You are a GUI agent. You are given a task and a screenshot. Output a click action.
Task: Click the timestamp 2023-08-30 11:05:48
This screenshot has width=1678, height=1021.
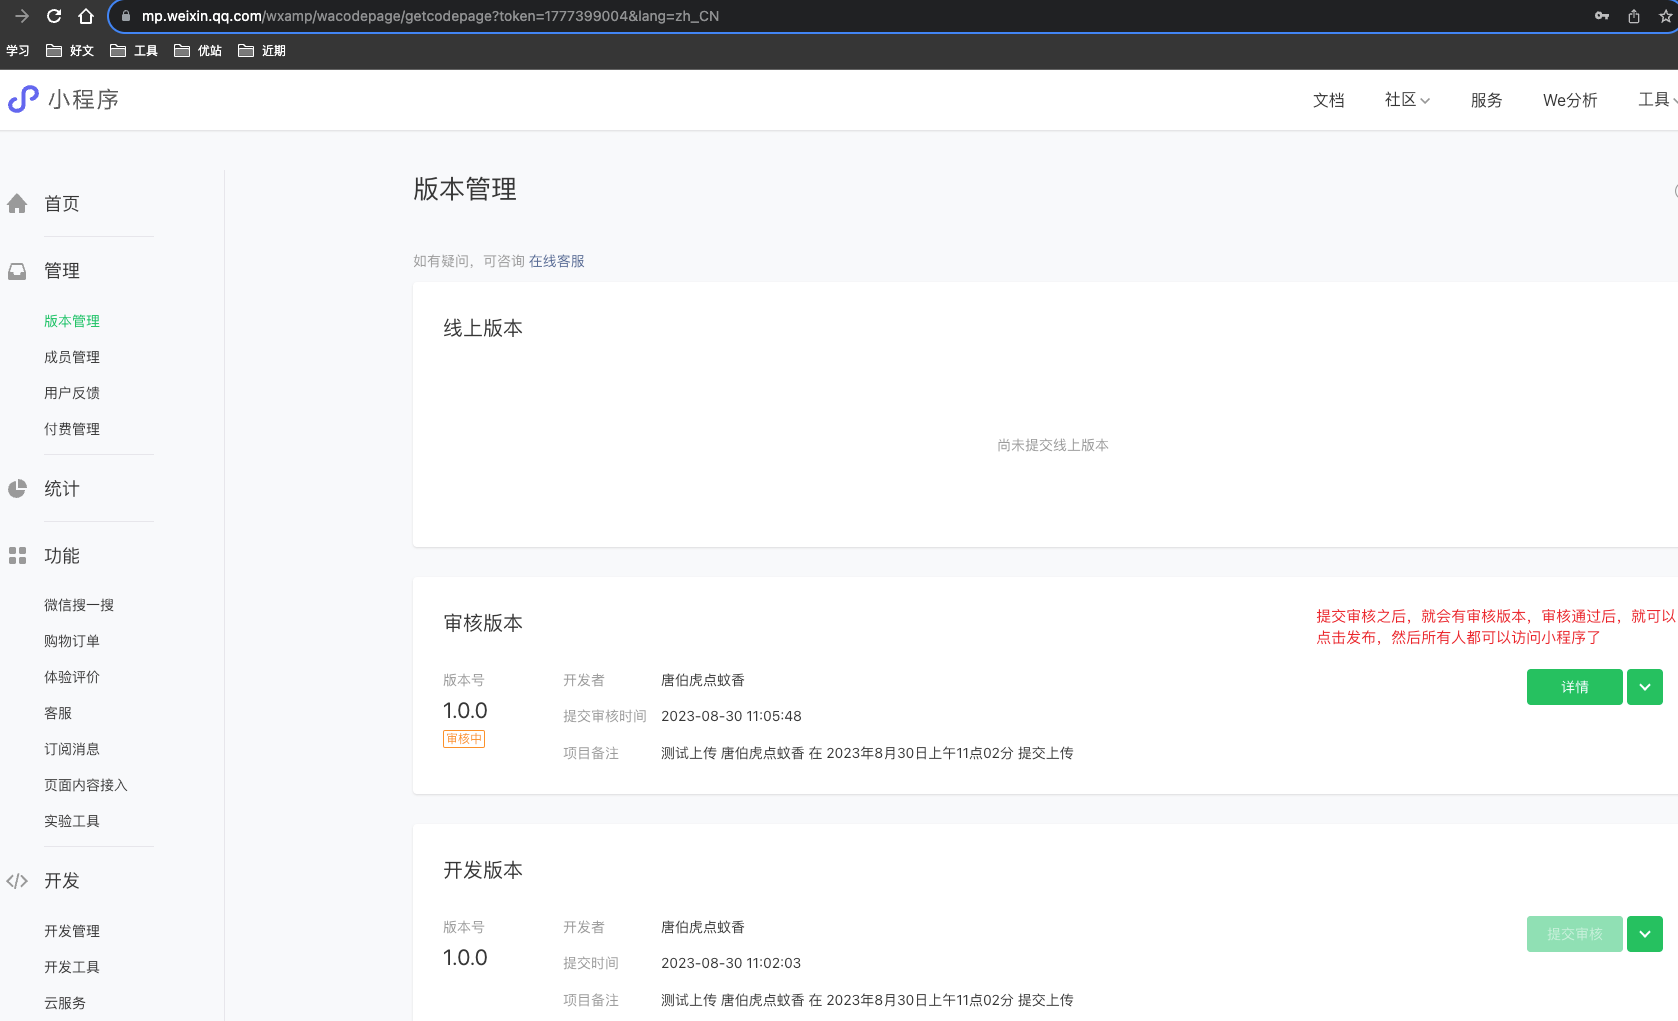[x=731, y=716]
